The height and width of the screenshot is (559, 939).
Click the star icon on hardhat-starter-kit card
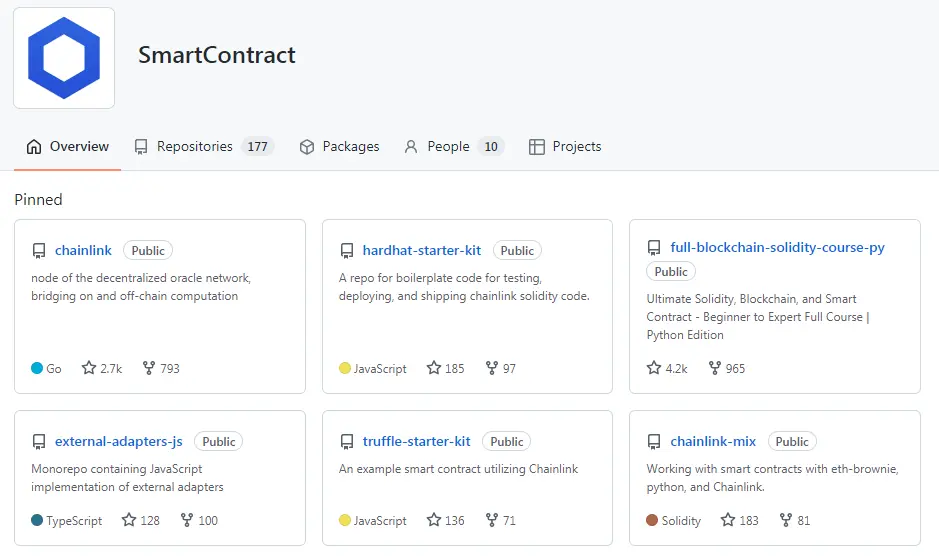[x=434, y=368]
